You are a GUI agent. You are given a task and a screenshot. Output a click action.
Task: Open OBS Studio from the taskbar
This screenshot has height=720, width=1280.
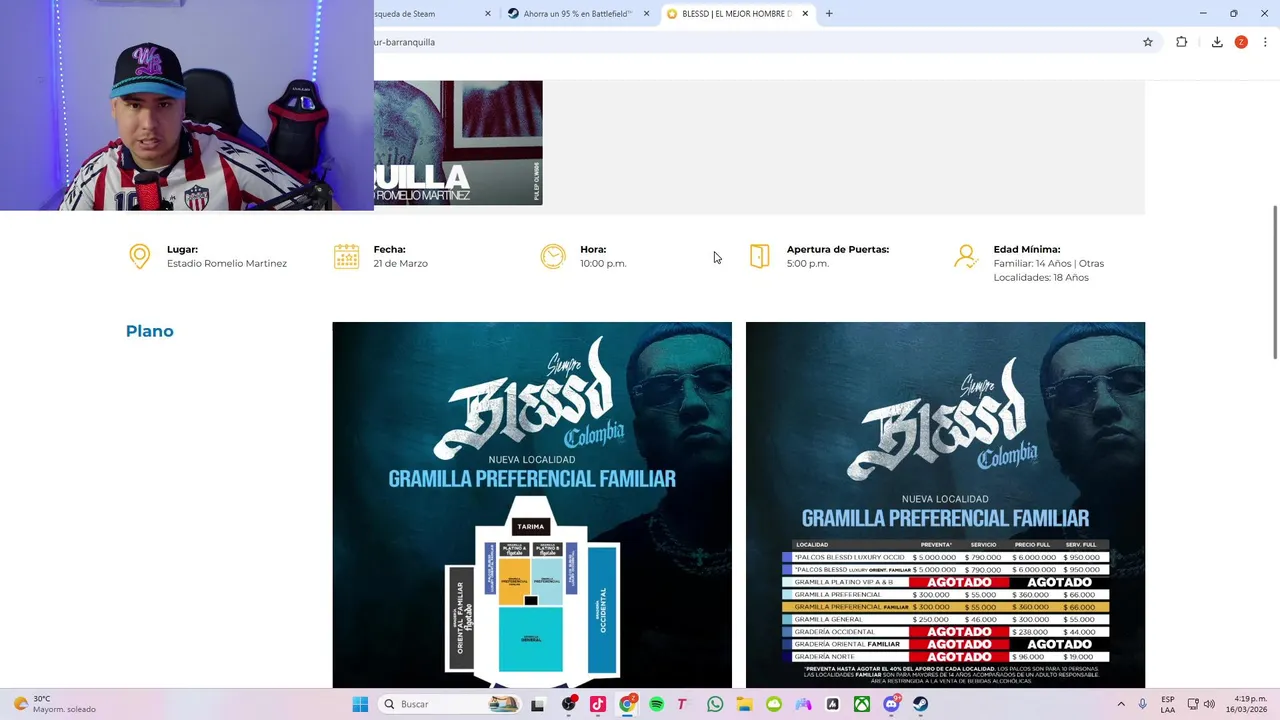pyautogui.click(x=569, y=704)
